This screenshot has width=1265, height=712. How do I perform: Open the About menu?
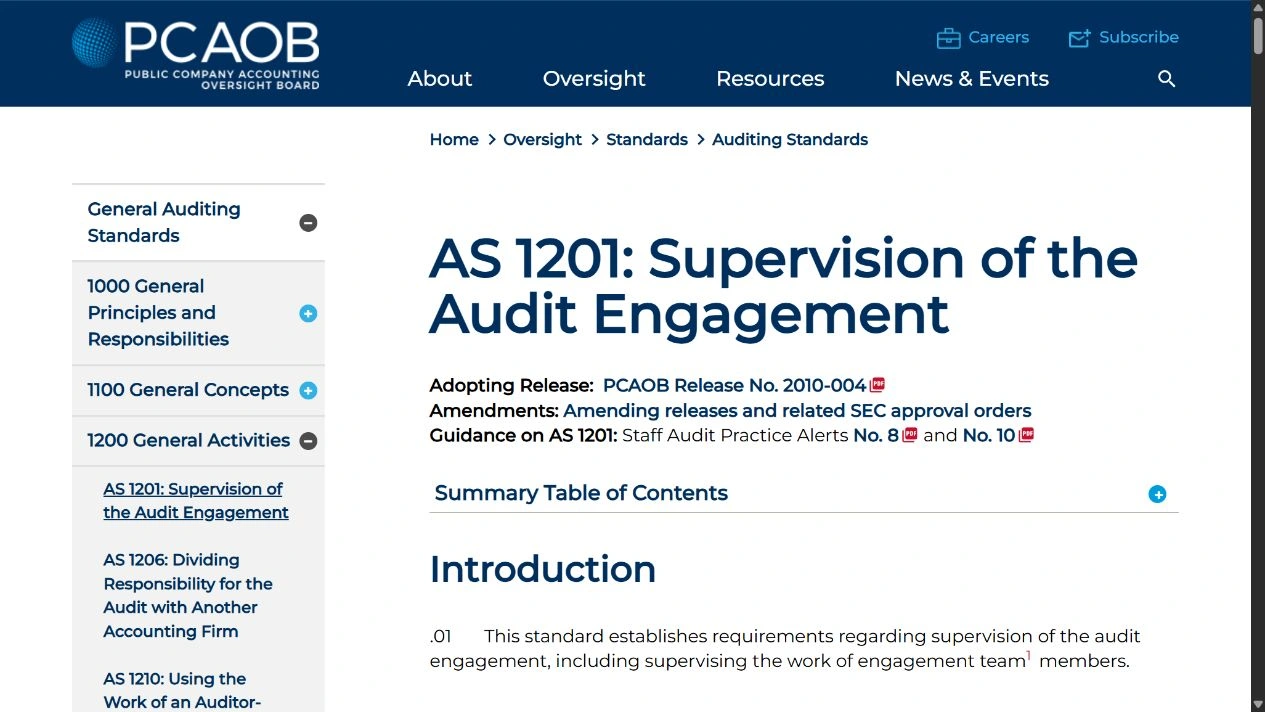440,79
